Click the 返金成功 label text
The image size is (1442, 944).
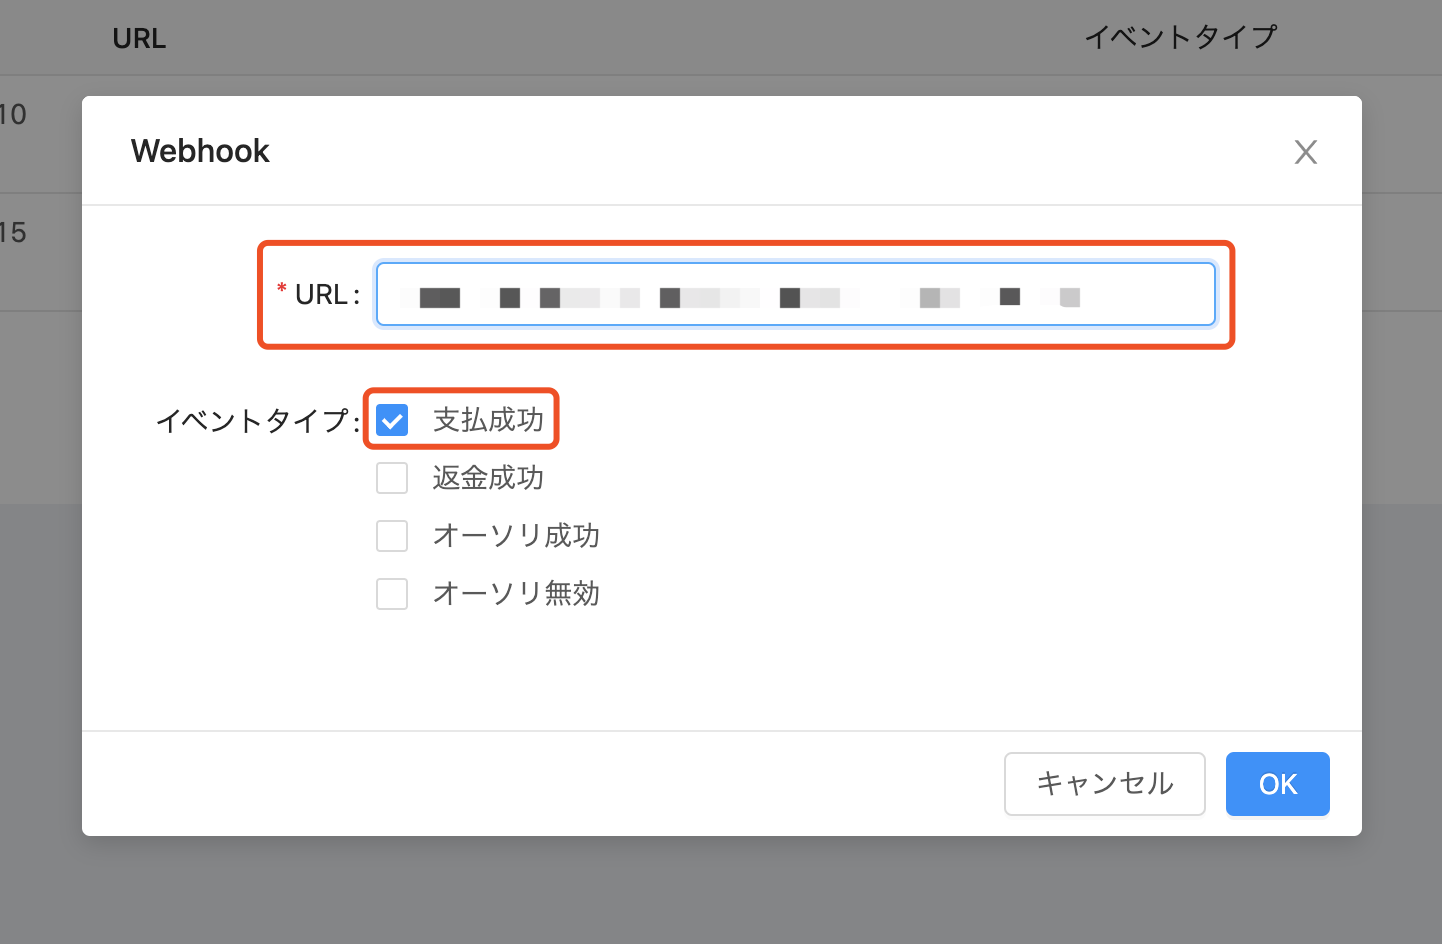[488, 478]
